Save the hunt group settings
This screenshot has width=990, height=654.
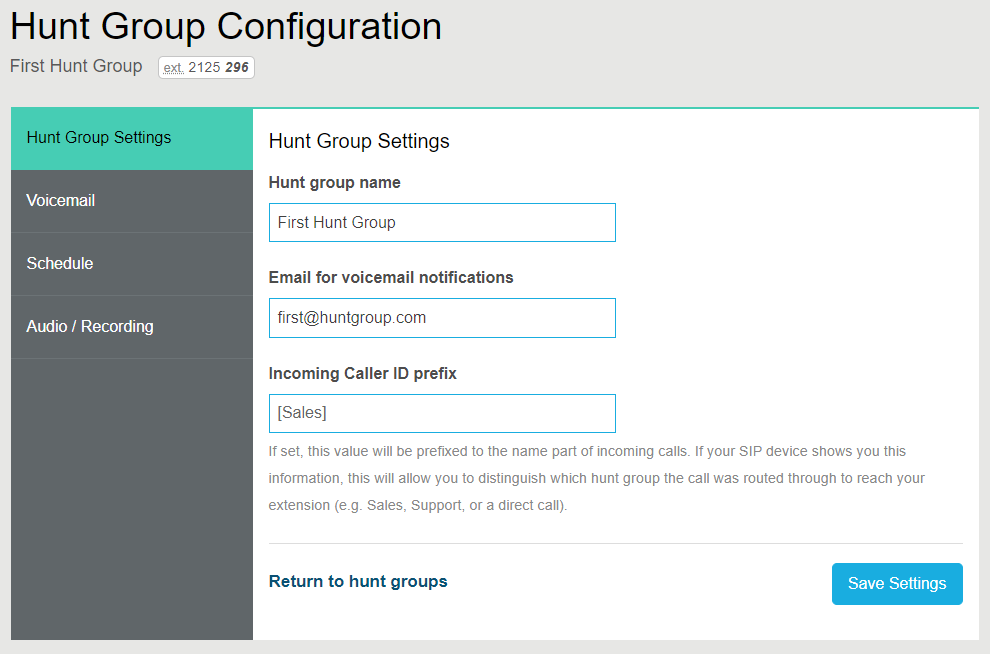coord(896,584)
